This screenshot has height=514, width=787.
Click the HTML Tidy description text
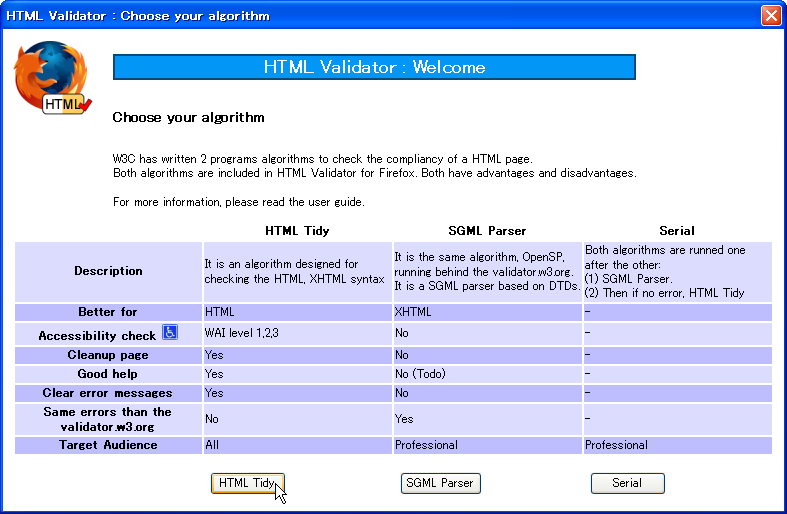point(295,272)
